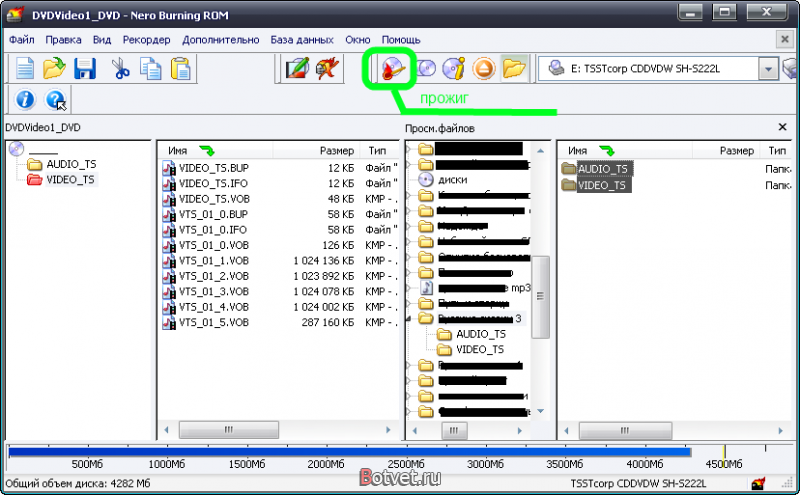Select file VTS_01_0.VOB
Image resolution: width=800 pixels, height=495 pixels.
coord(214,245)
